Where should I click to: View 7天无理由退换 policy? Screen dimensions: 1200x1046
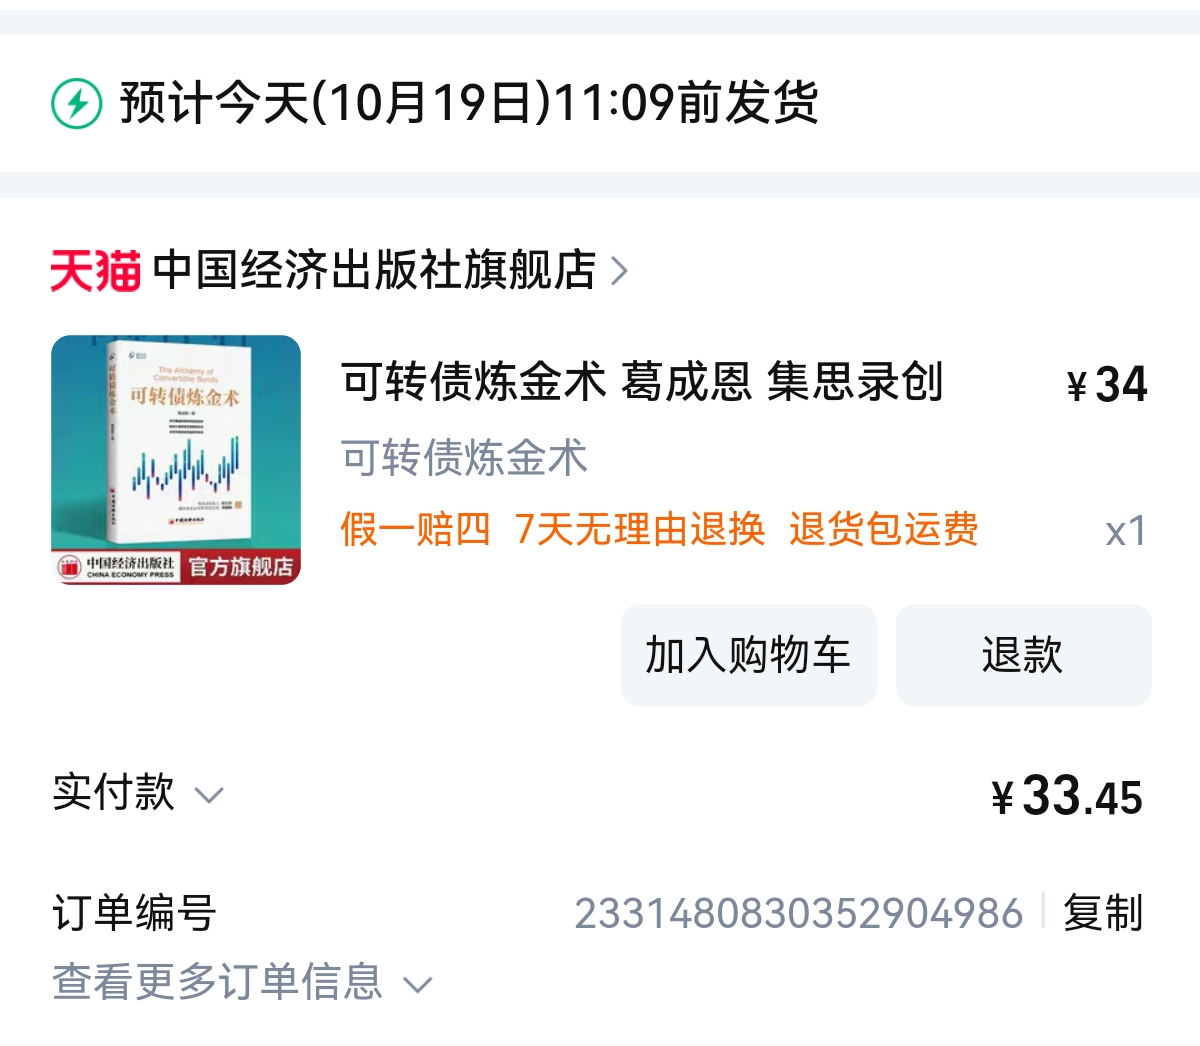(640, 529)
